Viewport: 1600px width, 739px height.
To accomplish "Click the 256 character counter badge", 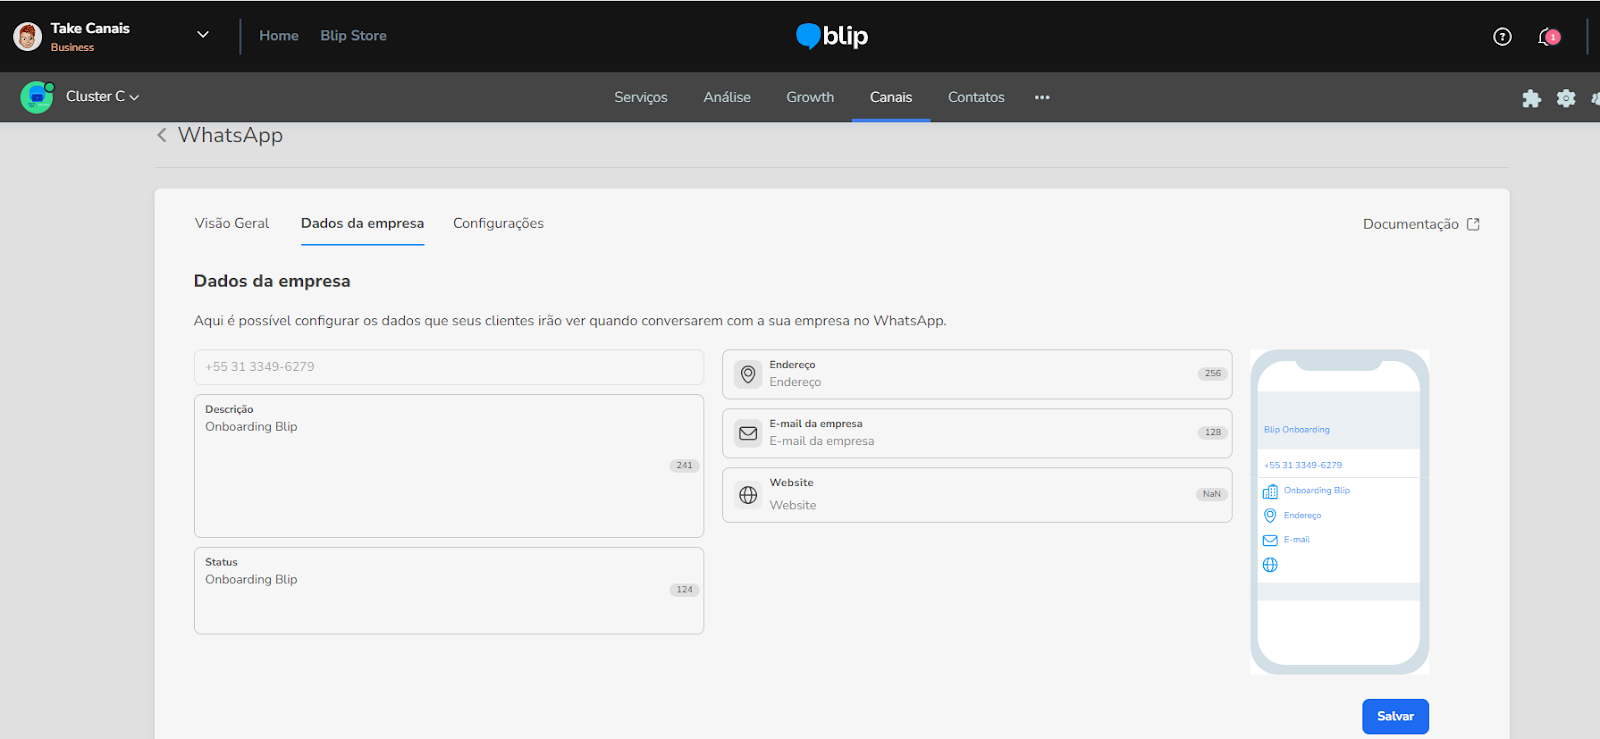I will pyautogui.click(x=1212, y=374).
